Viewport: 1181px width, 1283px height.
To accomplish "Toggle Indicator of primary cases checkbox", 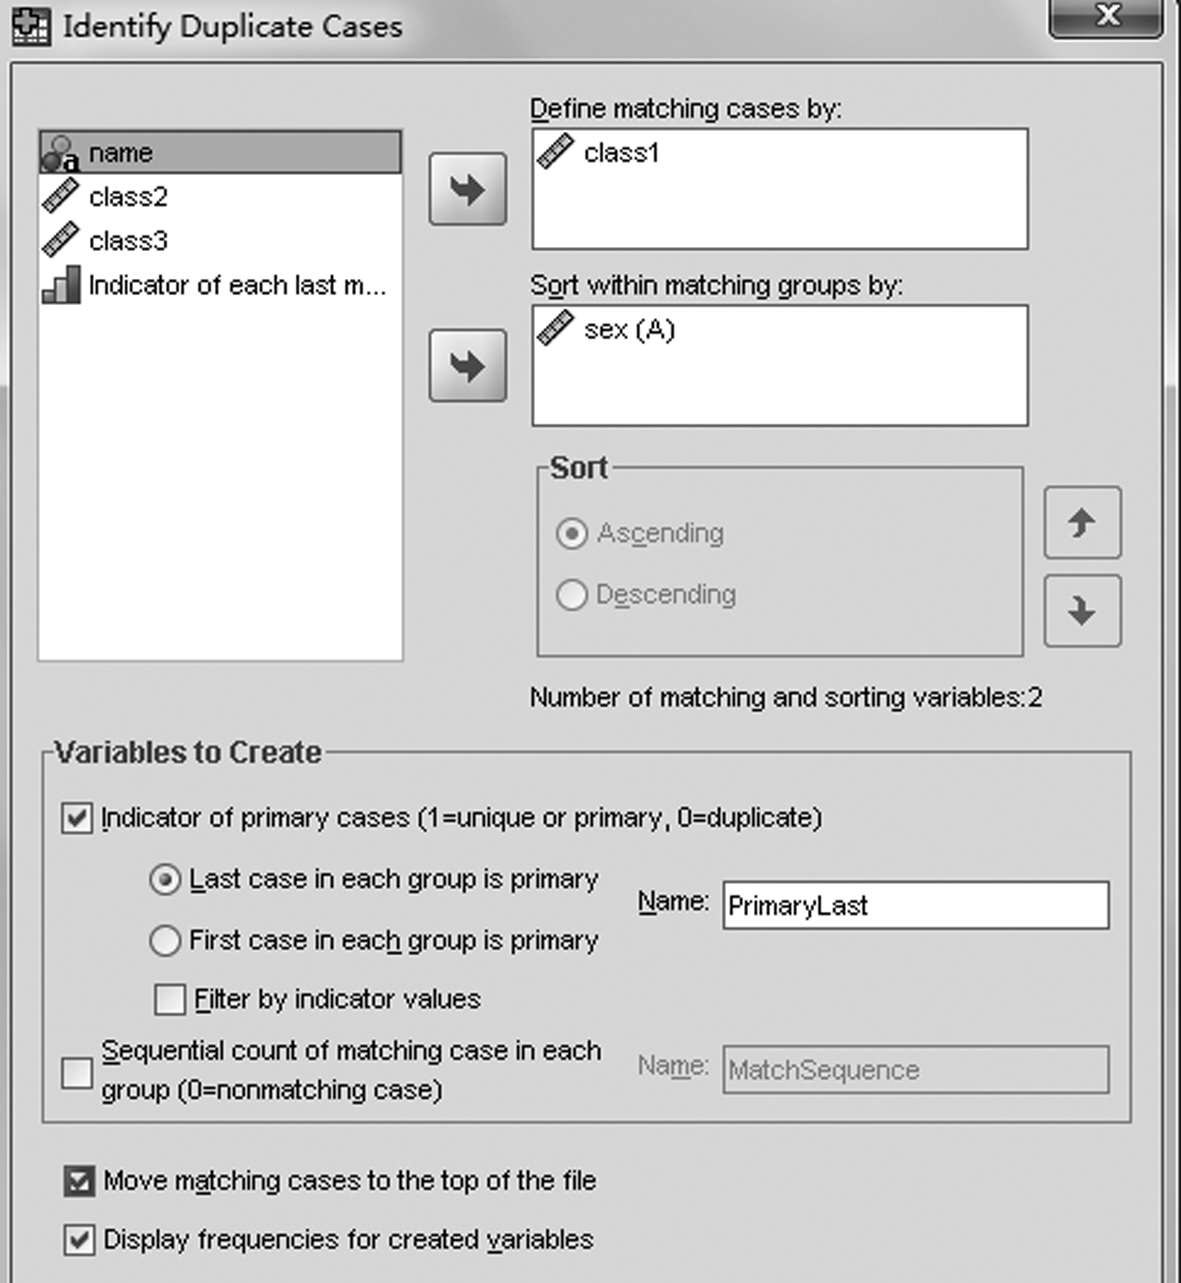I will (77, 819).
